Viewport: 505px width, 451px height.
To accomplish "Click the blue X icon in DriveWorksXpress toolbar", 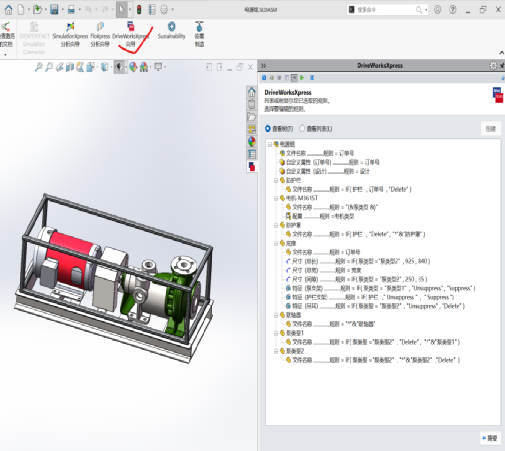I will (312, 78).
